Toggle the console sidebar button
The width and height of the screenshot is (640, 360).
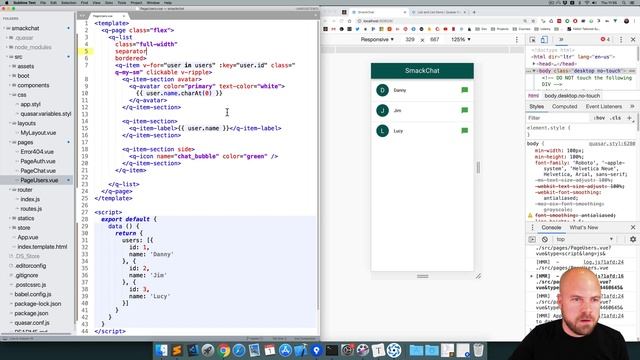pyautogui.click(x=532, y=240)
